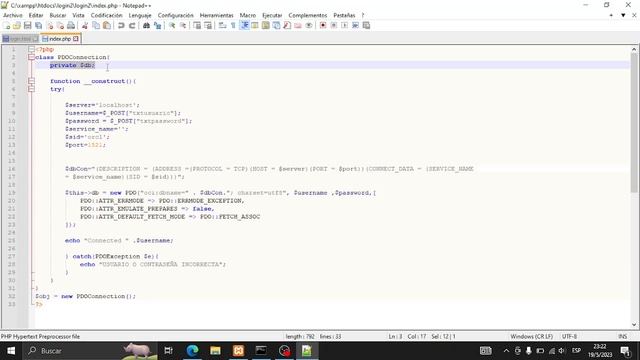Toggle show all characters pilcrow icon
The height and width of the screenshot is (360, 640).
point(233,26)
